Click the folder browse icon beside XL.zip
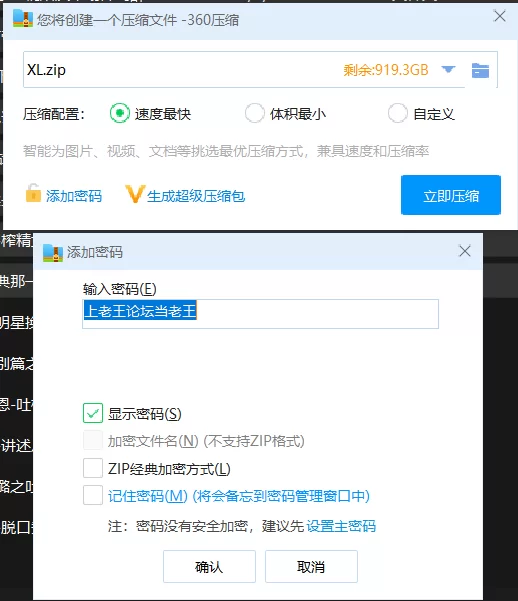 coord(480,71)
